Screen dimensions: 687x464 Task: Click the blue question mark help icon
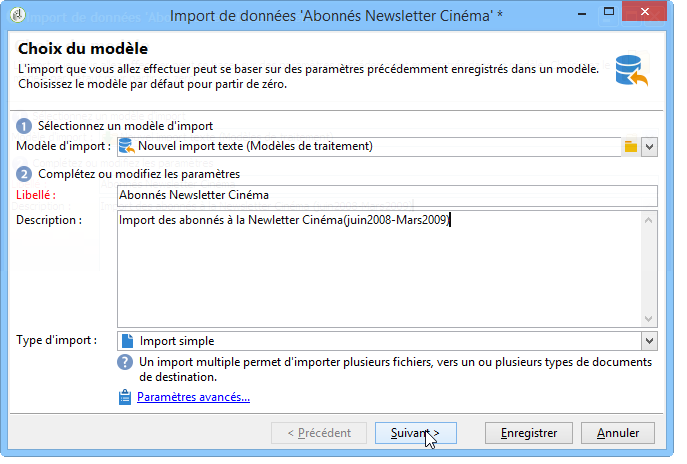pyautogui.click(x=125, y=363)
